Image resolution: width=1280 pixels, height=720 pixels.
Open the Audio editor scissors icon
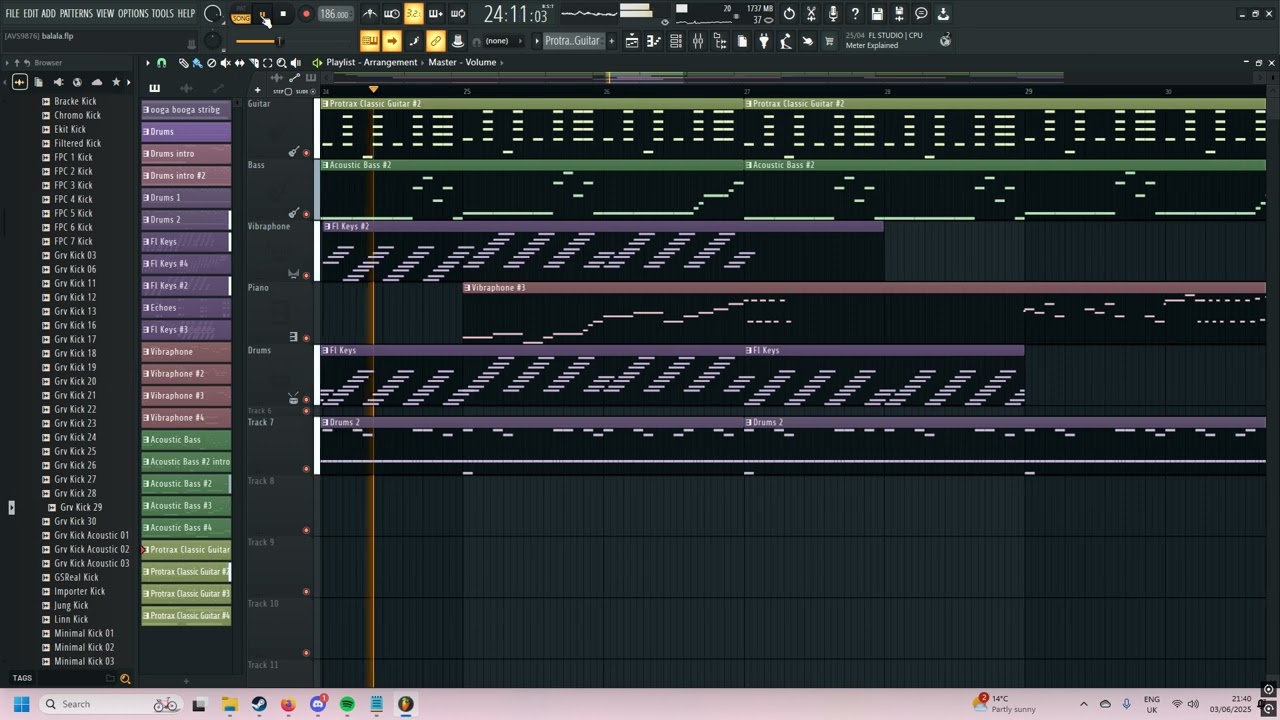(811, 14)
